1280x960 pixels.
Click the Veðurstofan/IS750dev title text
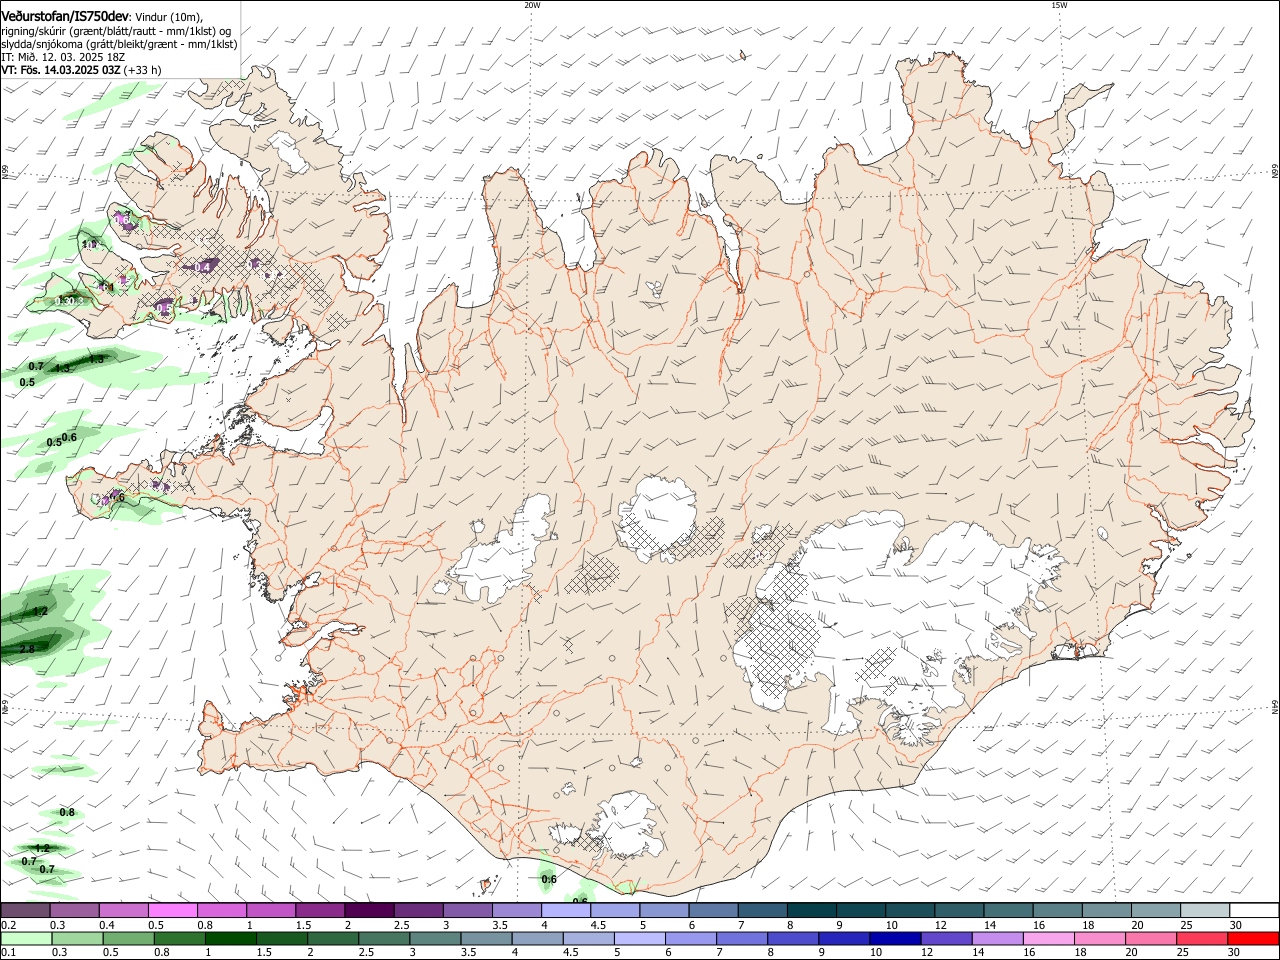coord(64,16)
